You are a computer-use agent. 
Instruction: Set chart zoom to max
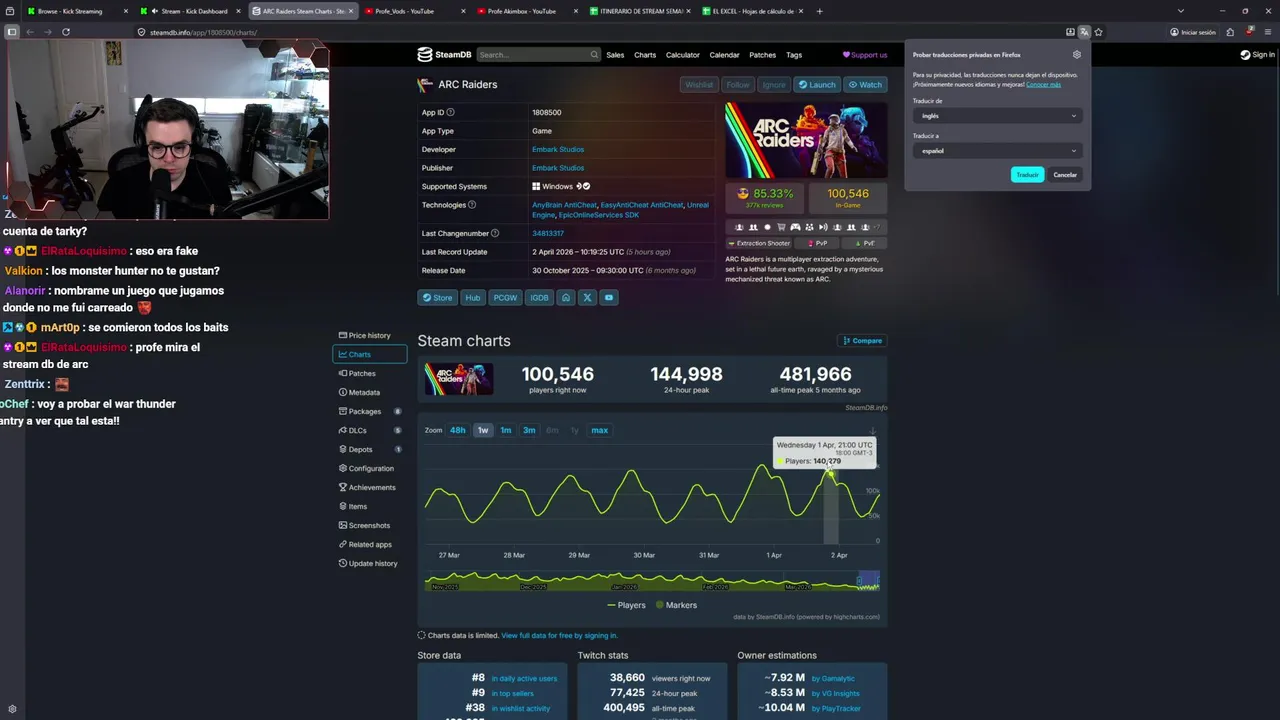(x=599, y=430)
